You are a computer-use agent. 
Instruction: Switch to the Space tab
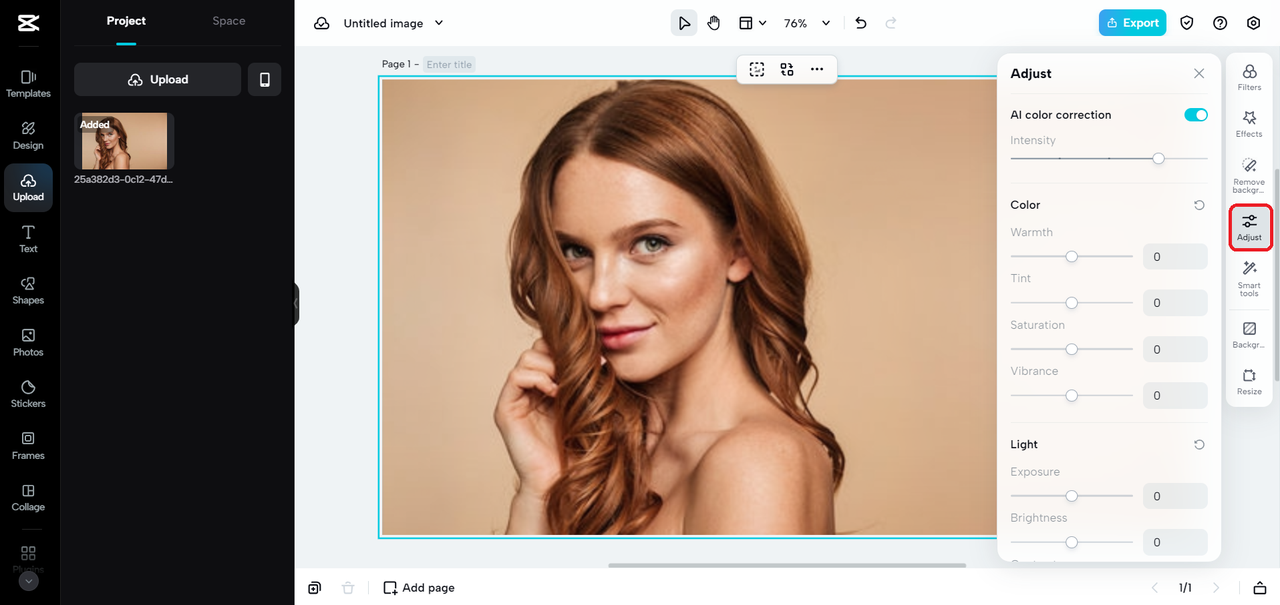tap(229, 21)
